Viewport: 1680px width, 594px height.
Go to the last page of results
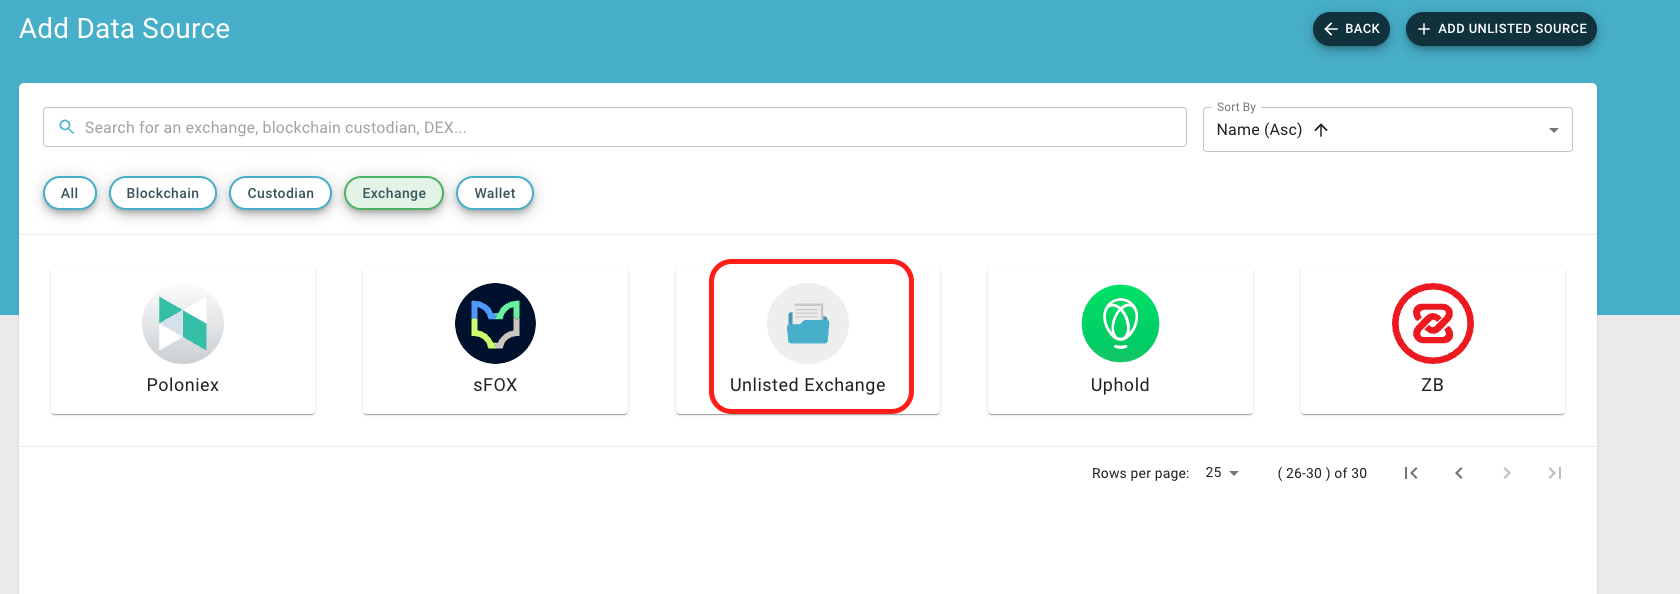pos(1555,473)
